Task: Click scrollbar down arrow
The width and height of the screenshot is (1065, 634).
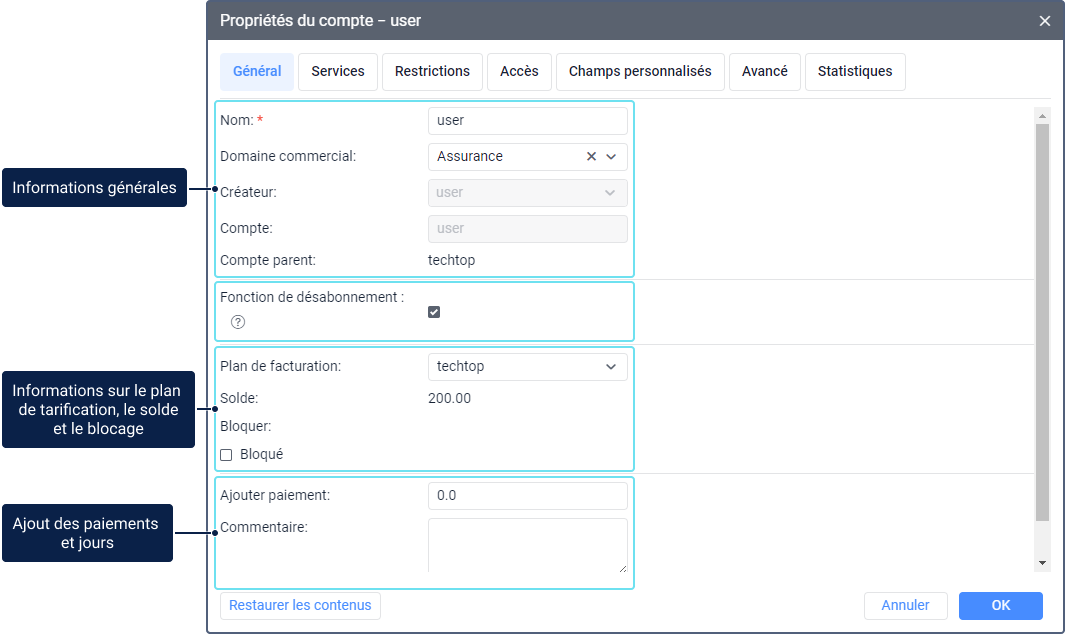Action: pyautogui.click(x=1042, y=563)
